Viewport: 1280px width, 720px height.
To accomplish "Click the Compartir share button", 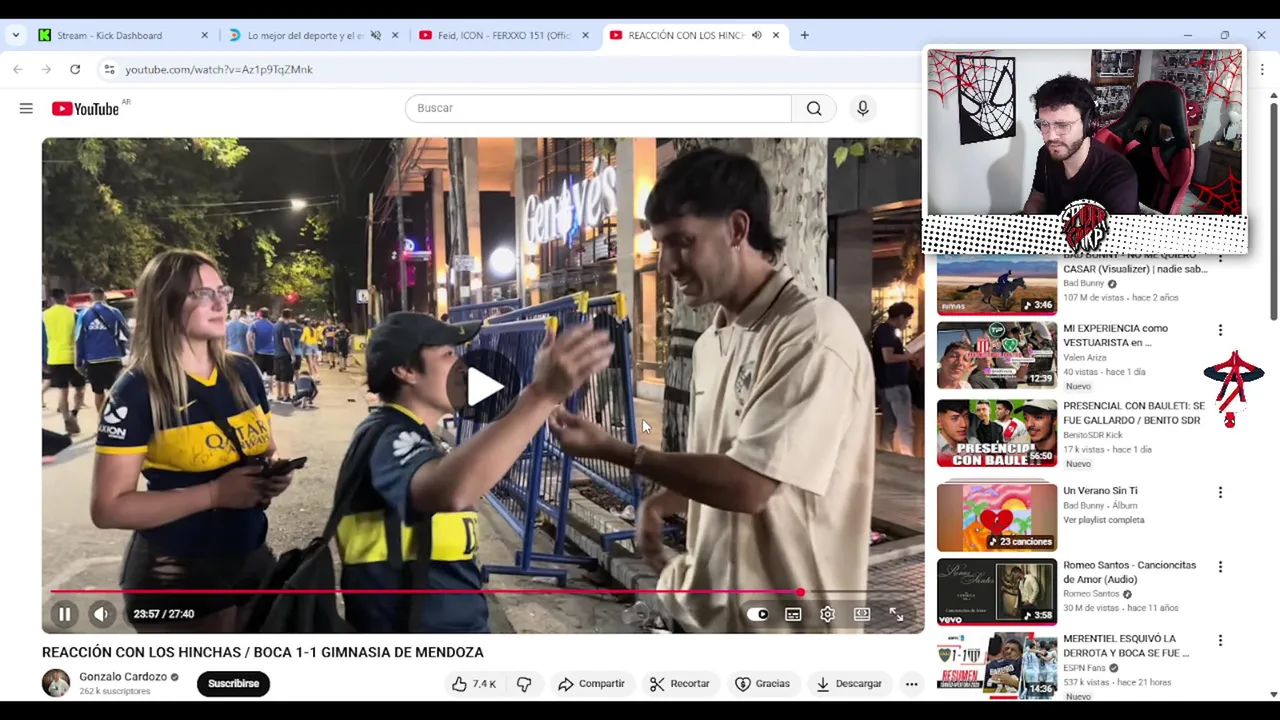I will click(591, 684).
